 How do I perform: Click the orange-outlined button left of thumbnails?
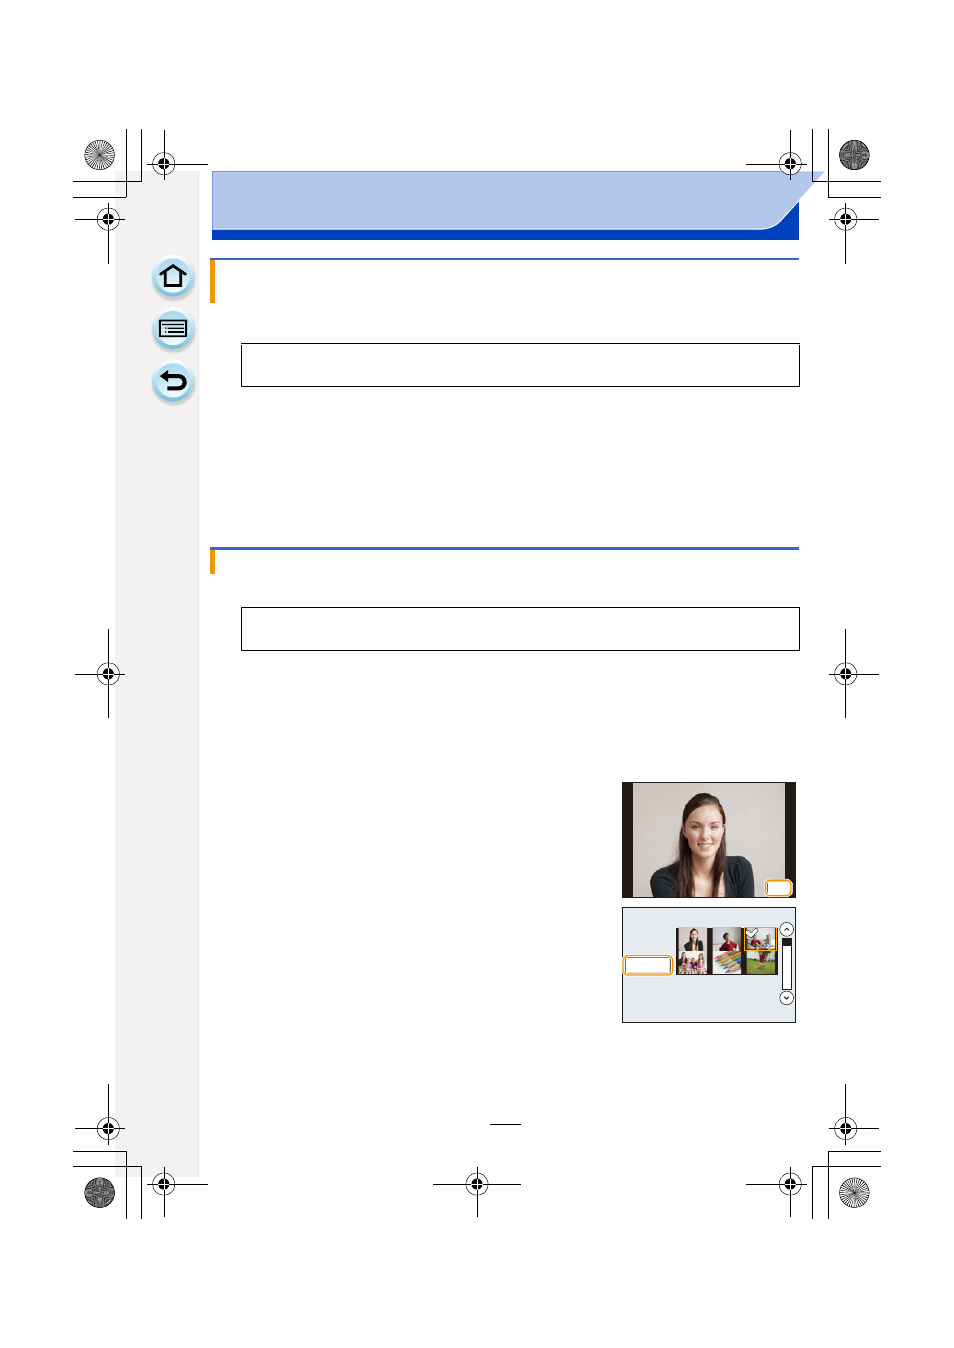point(647,965)
